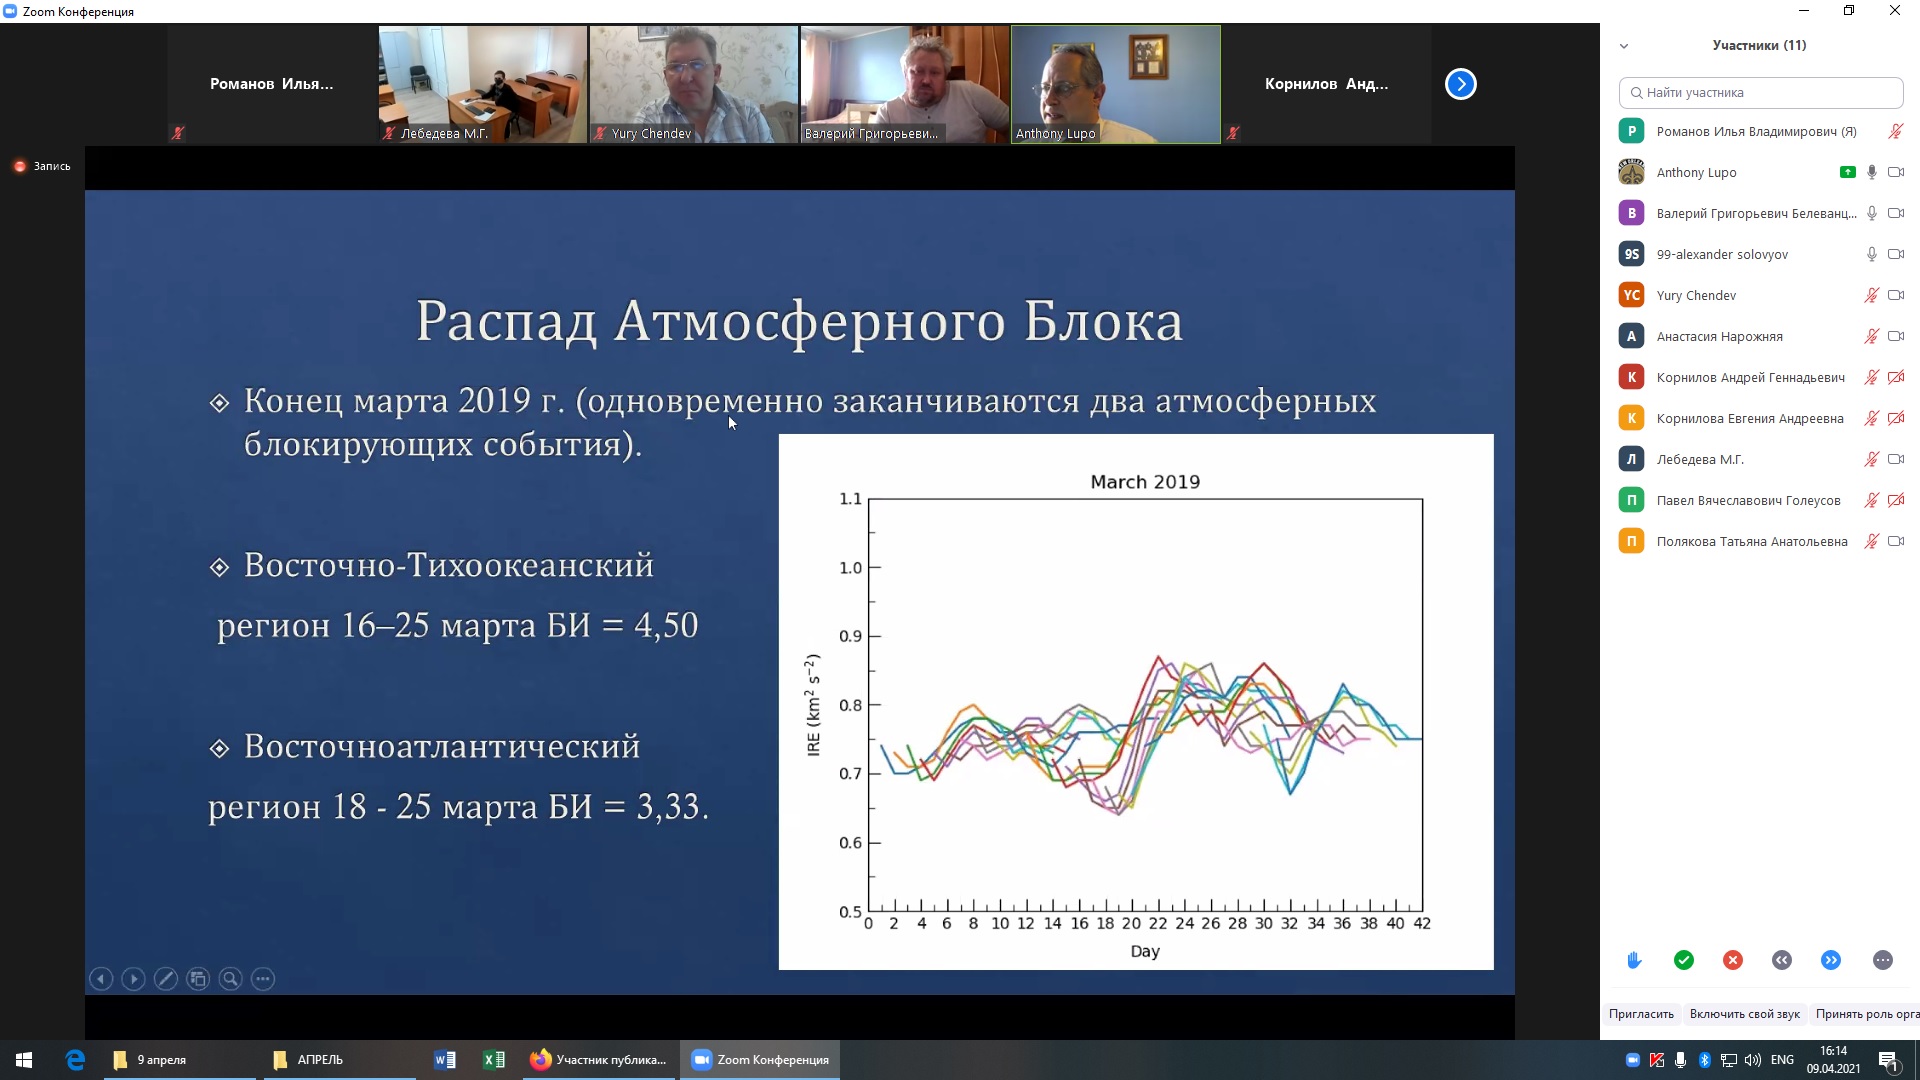Click Анастасия Нарожняя's camera icon
The image size is (1920, 1080).
tap(1896, 336)
